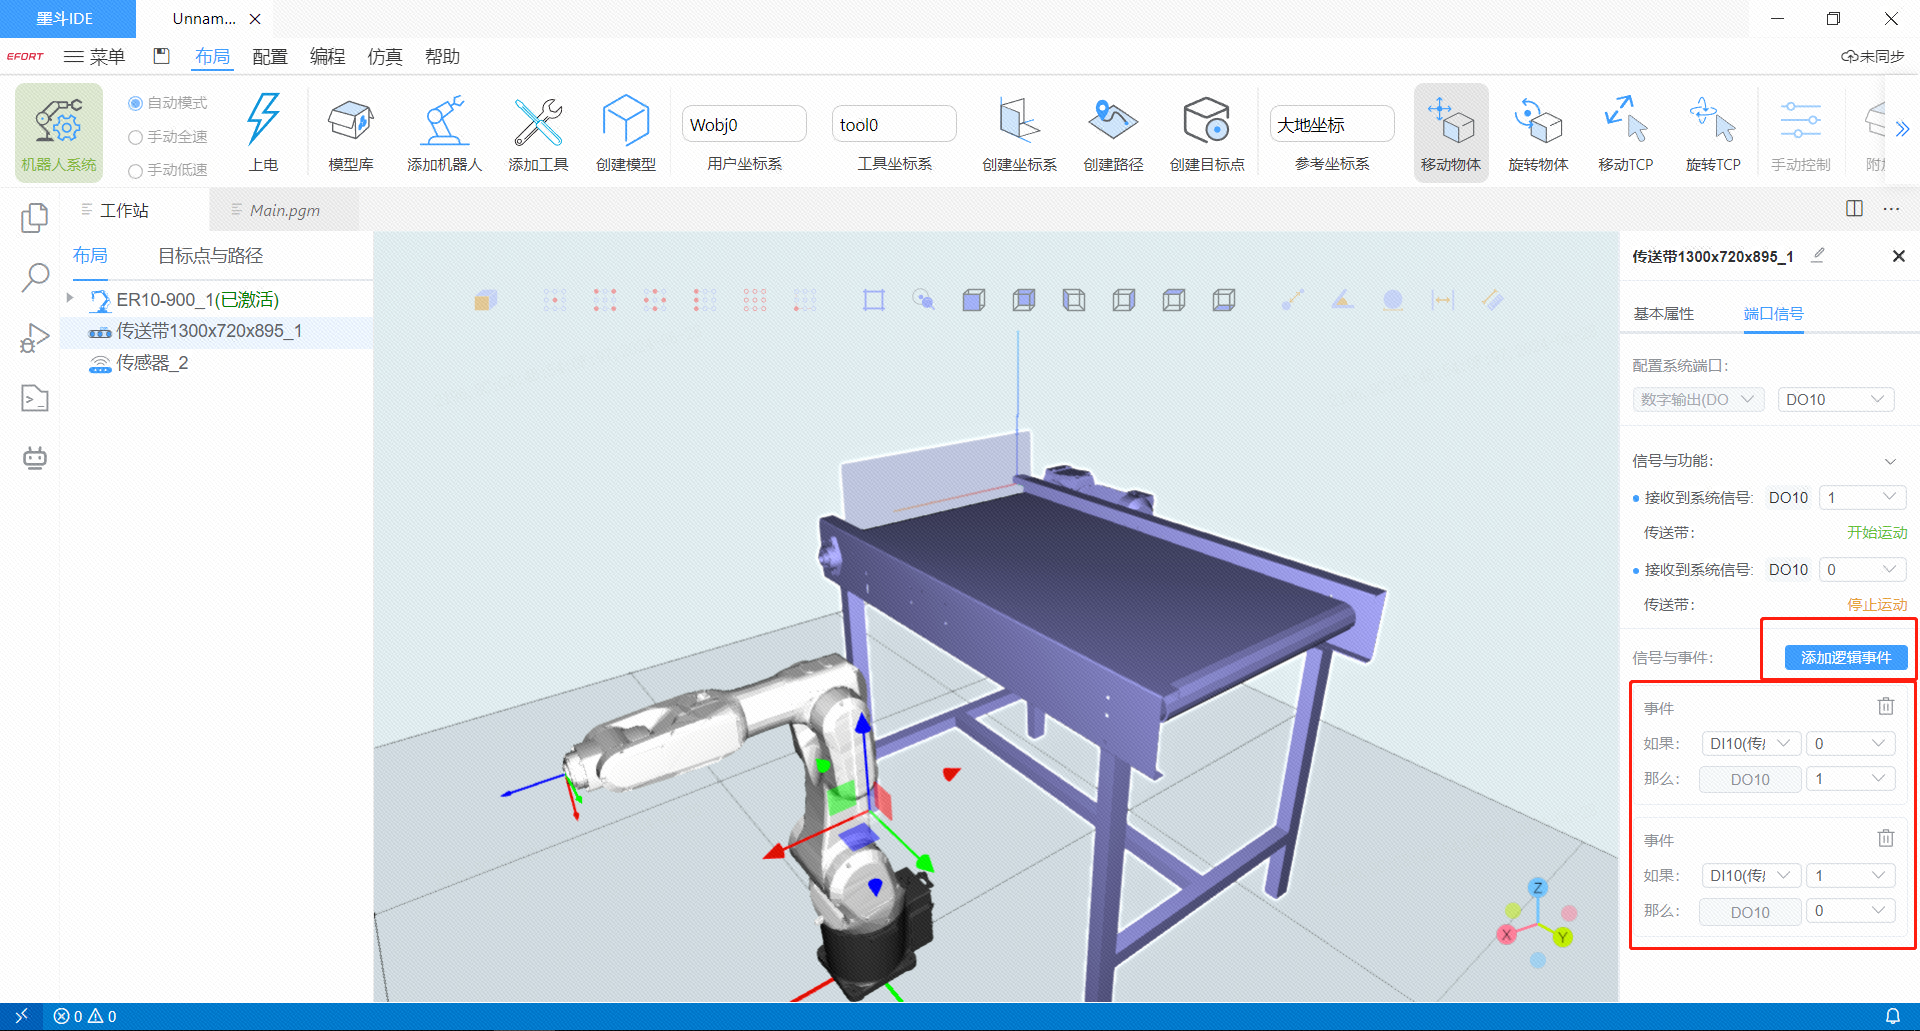Click the notification bell in status bar
The image size is (1920, 1031).
[x=1892, y=1016]
